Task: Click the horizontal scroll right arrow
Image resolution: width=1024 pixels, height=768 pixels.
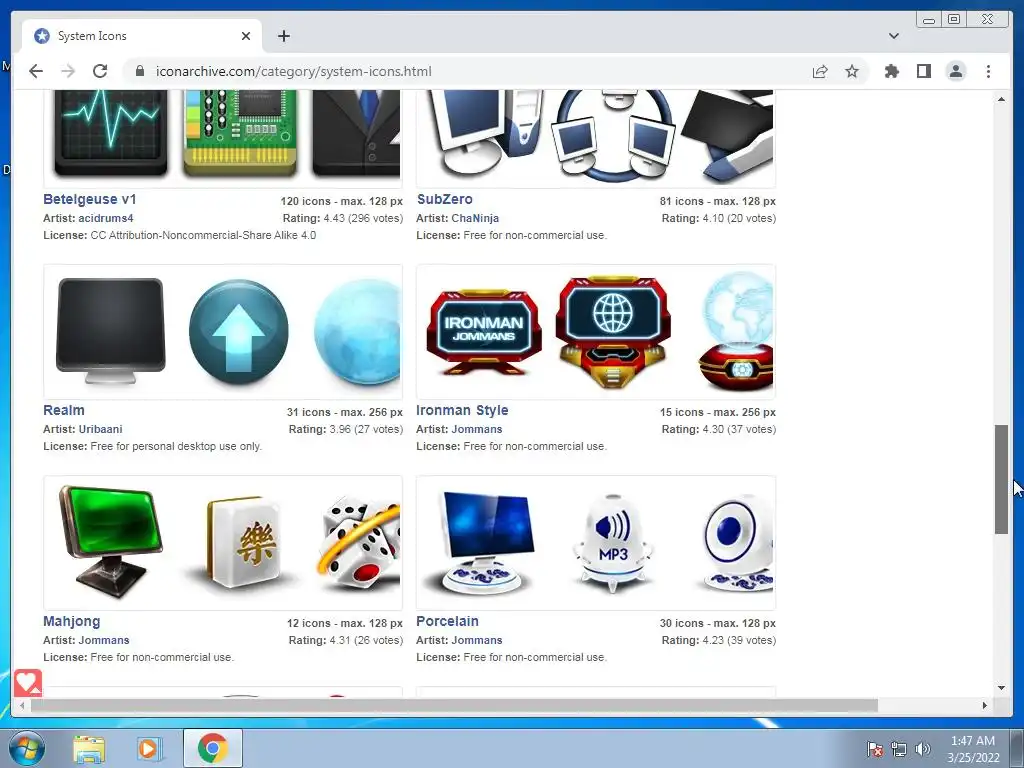Action: pos(985,705)
